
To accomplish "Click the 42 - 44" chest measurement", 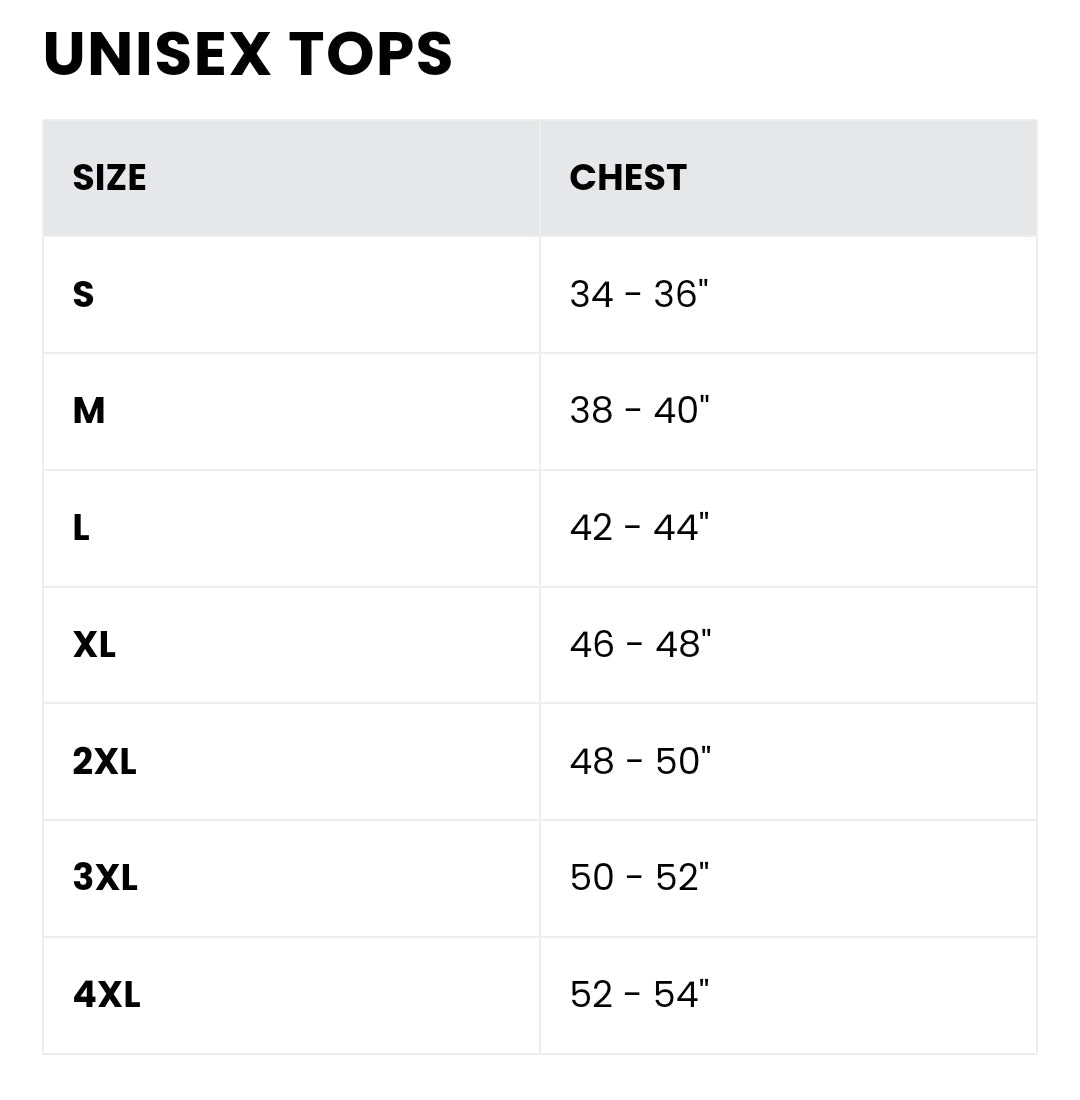I will pyautogui.click(x=639, y=528).
